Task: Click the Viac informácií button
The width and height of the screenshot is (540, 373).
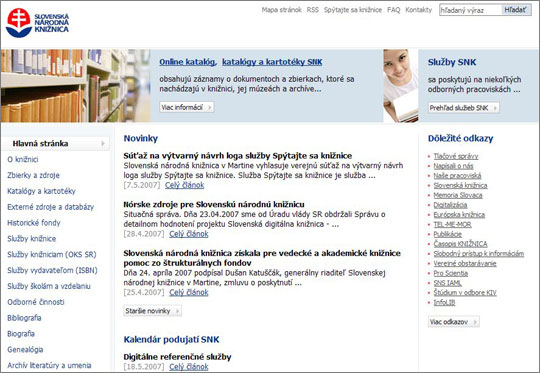Action: click(x=187, y=107)
